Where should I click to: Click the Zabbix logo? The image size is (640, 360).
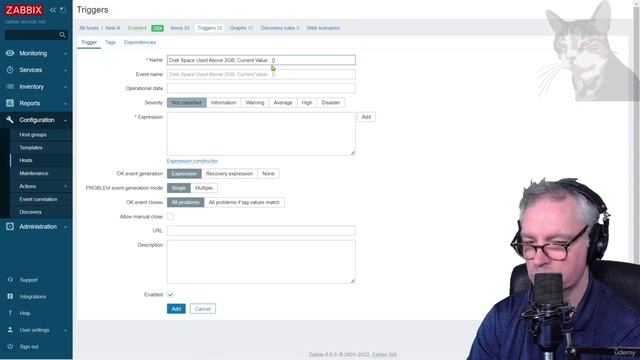pyautogui.click(x=24, y=10)
